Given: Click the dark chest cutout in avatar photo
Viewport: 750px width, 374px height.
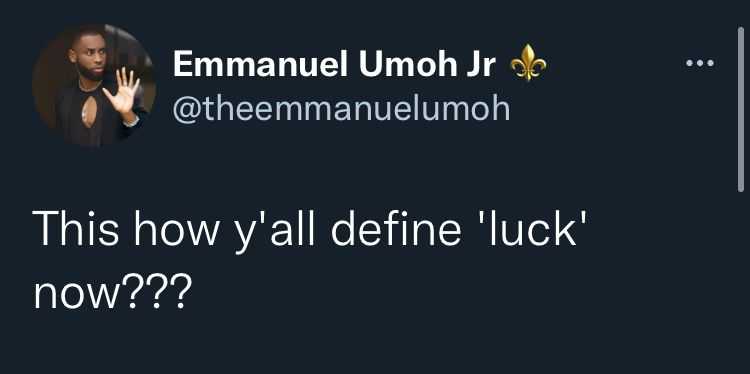Looking at the screenshot, I should tap(89, 110).
